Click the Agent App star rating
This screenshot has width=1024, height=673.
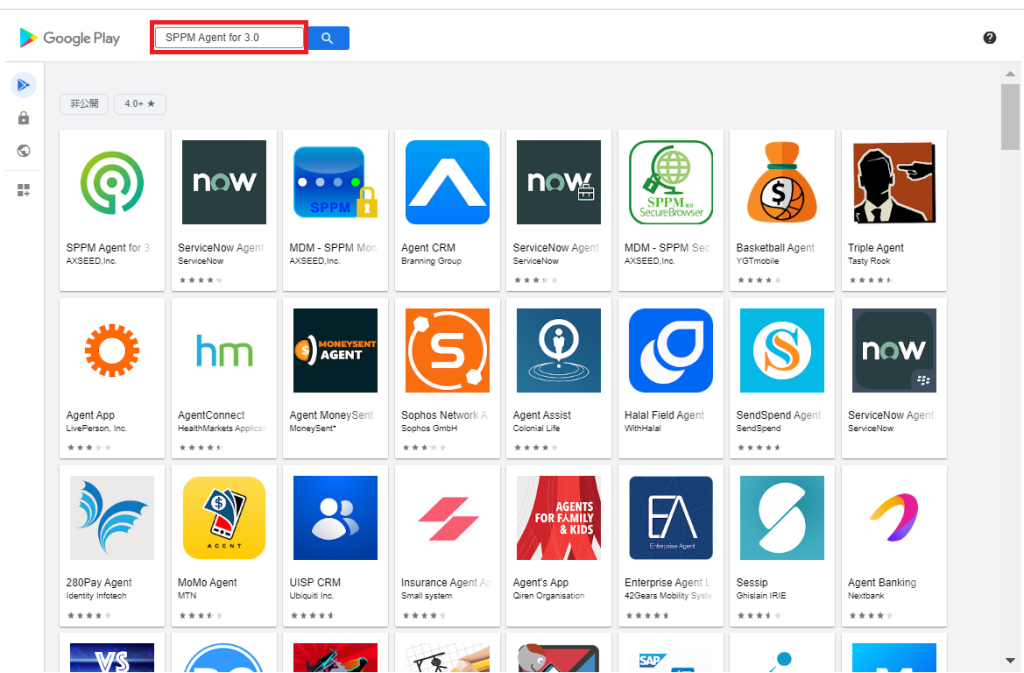click(89, 448)
